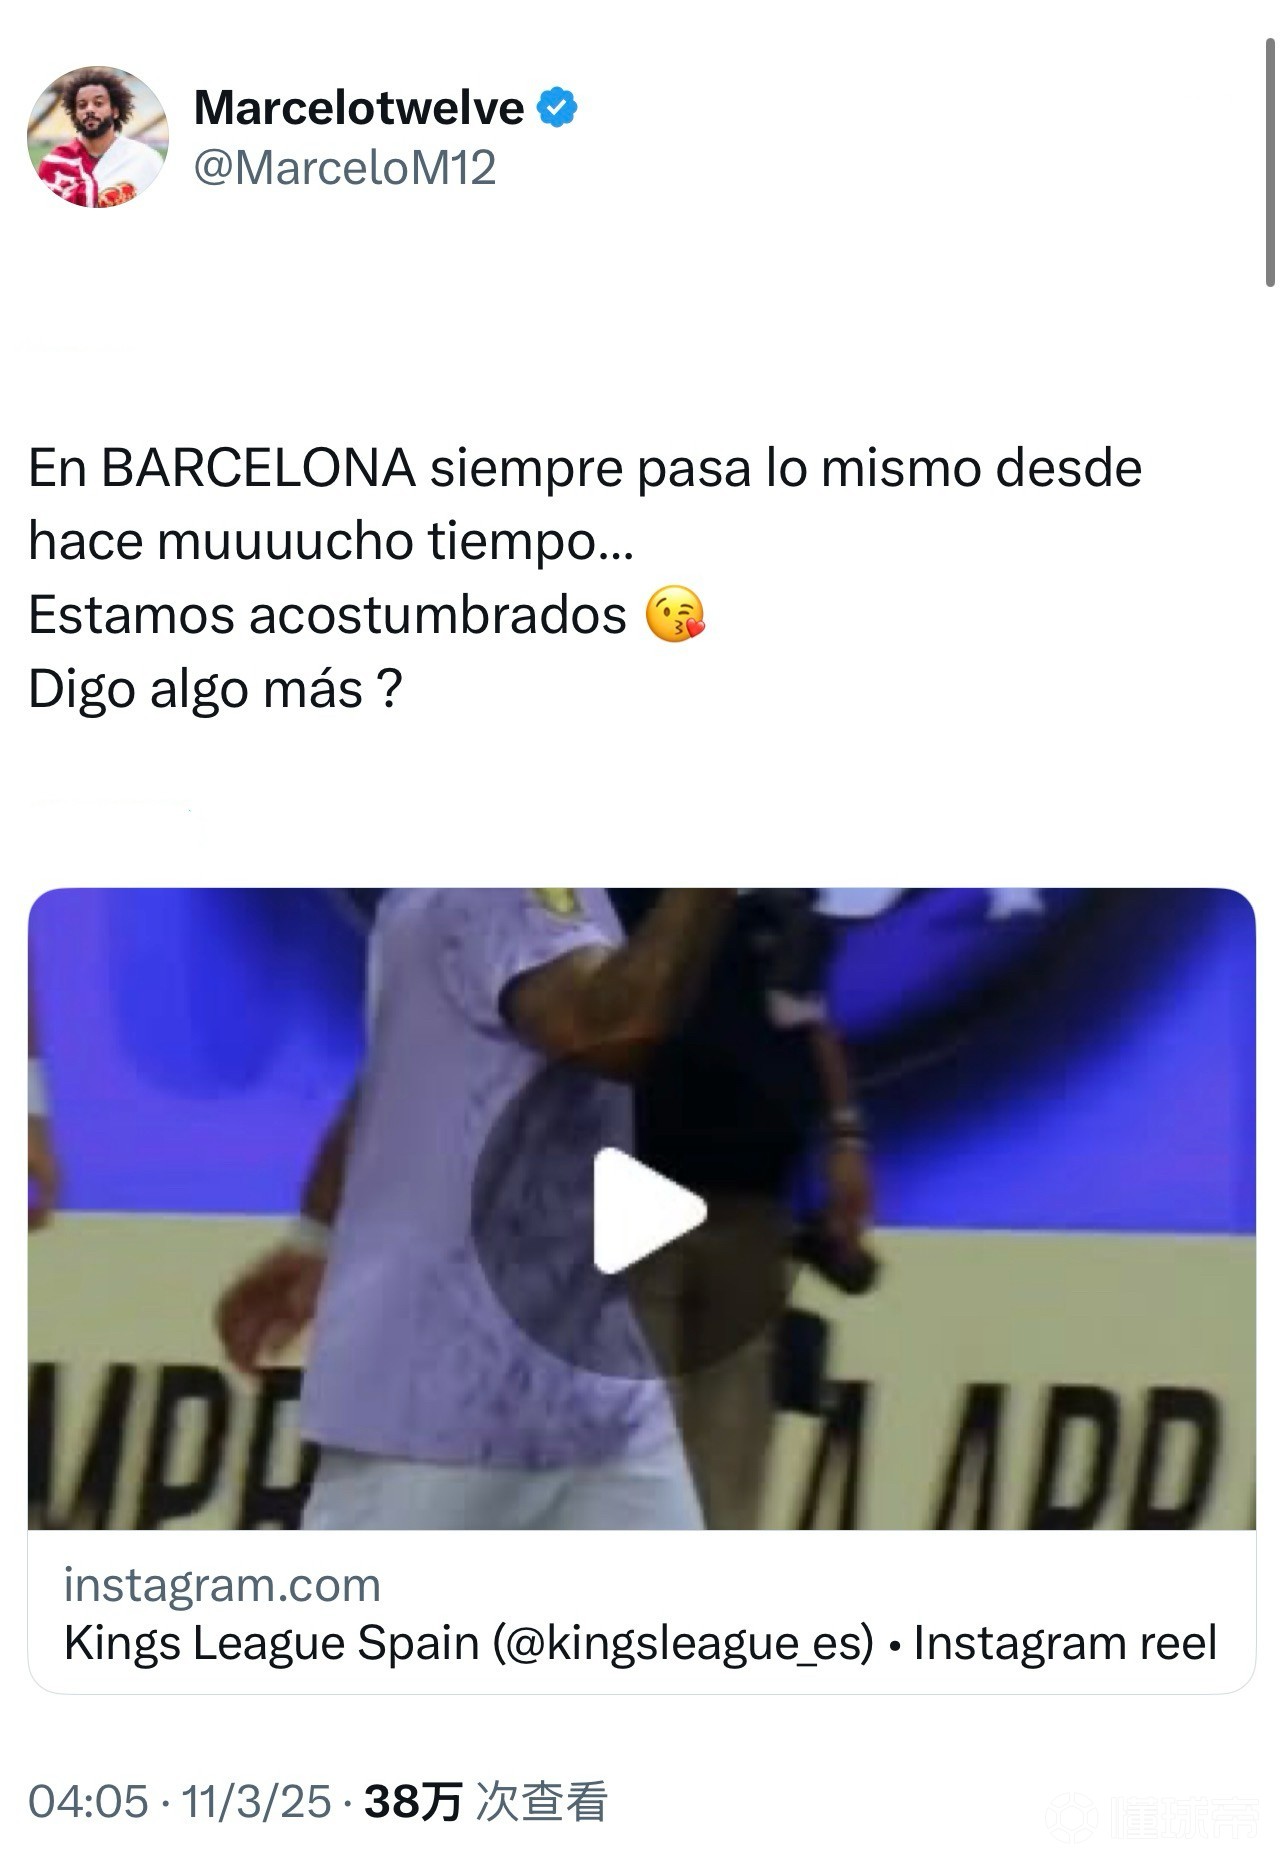The height and width of the screenshot is (1862, 1284).
Task: Click the blue verified checkmark badge
Action: point(558,108)
